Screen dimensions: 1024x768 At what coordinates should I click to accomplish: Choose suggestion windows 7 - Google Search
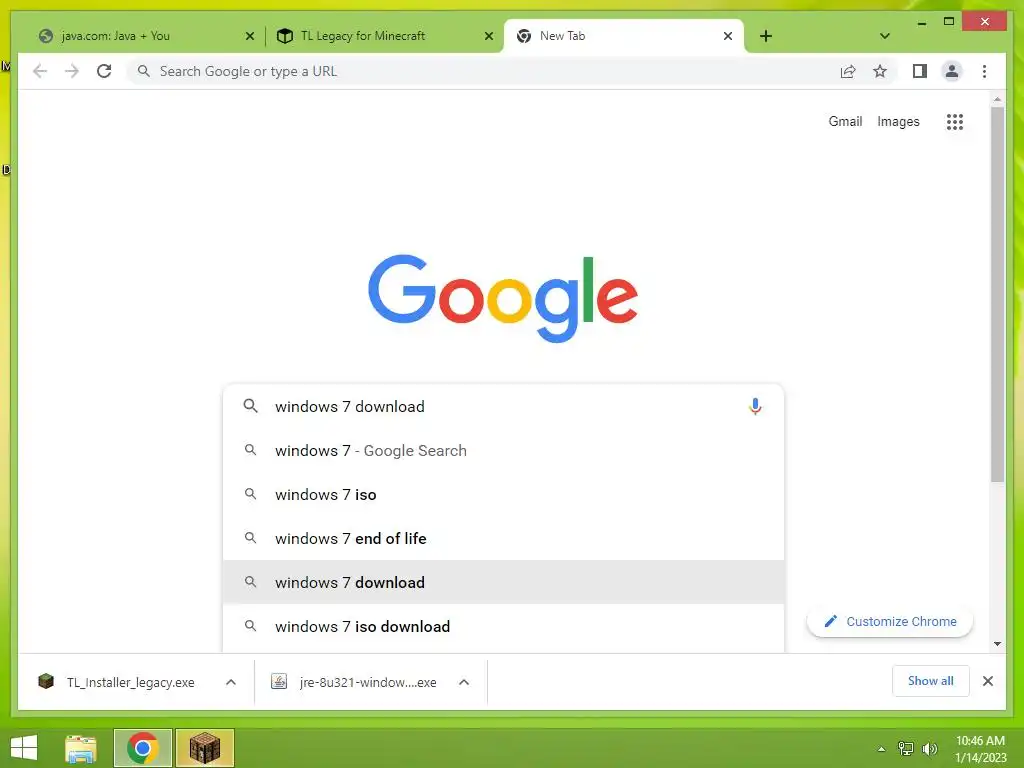(x=503, y=451)
